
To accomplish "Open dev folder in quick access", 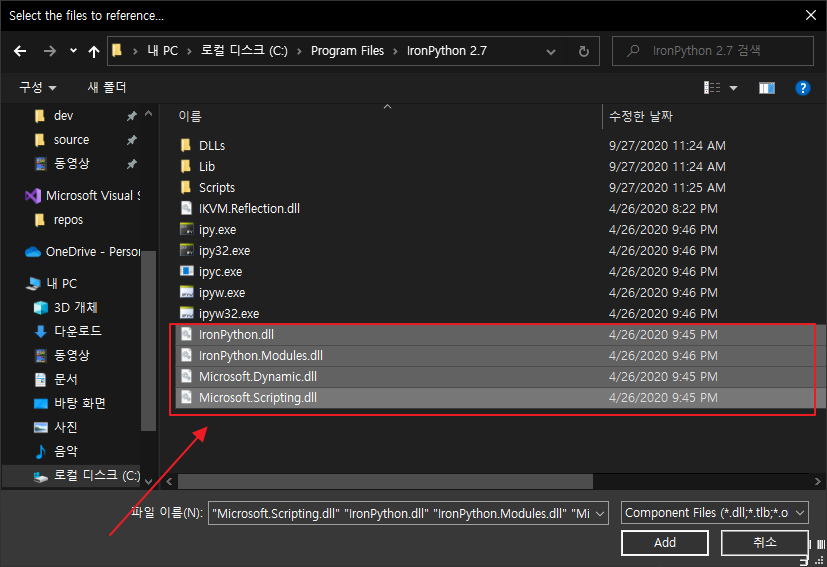I will click(x=63, y=116).
